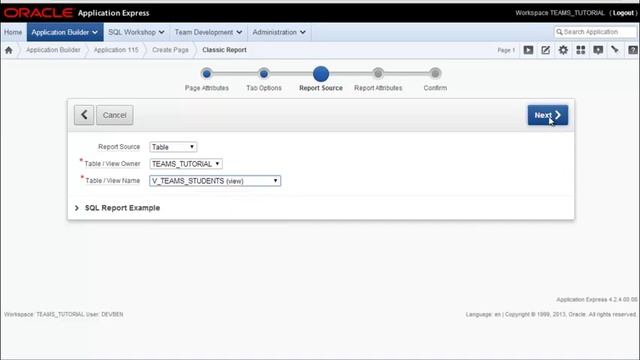Go back with the left arrow button
The height and width of the screenshot is (360, 640).
point(84,115)
